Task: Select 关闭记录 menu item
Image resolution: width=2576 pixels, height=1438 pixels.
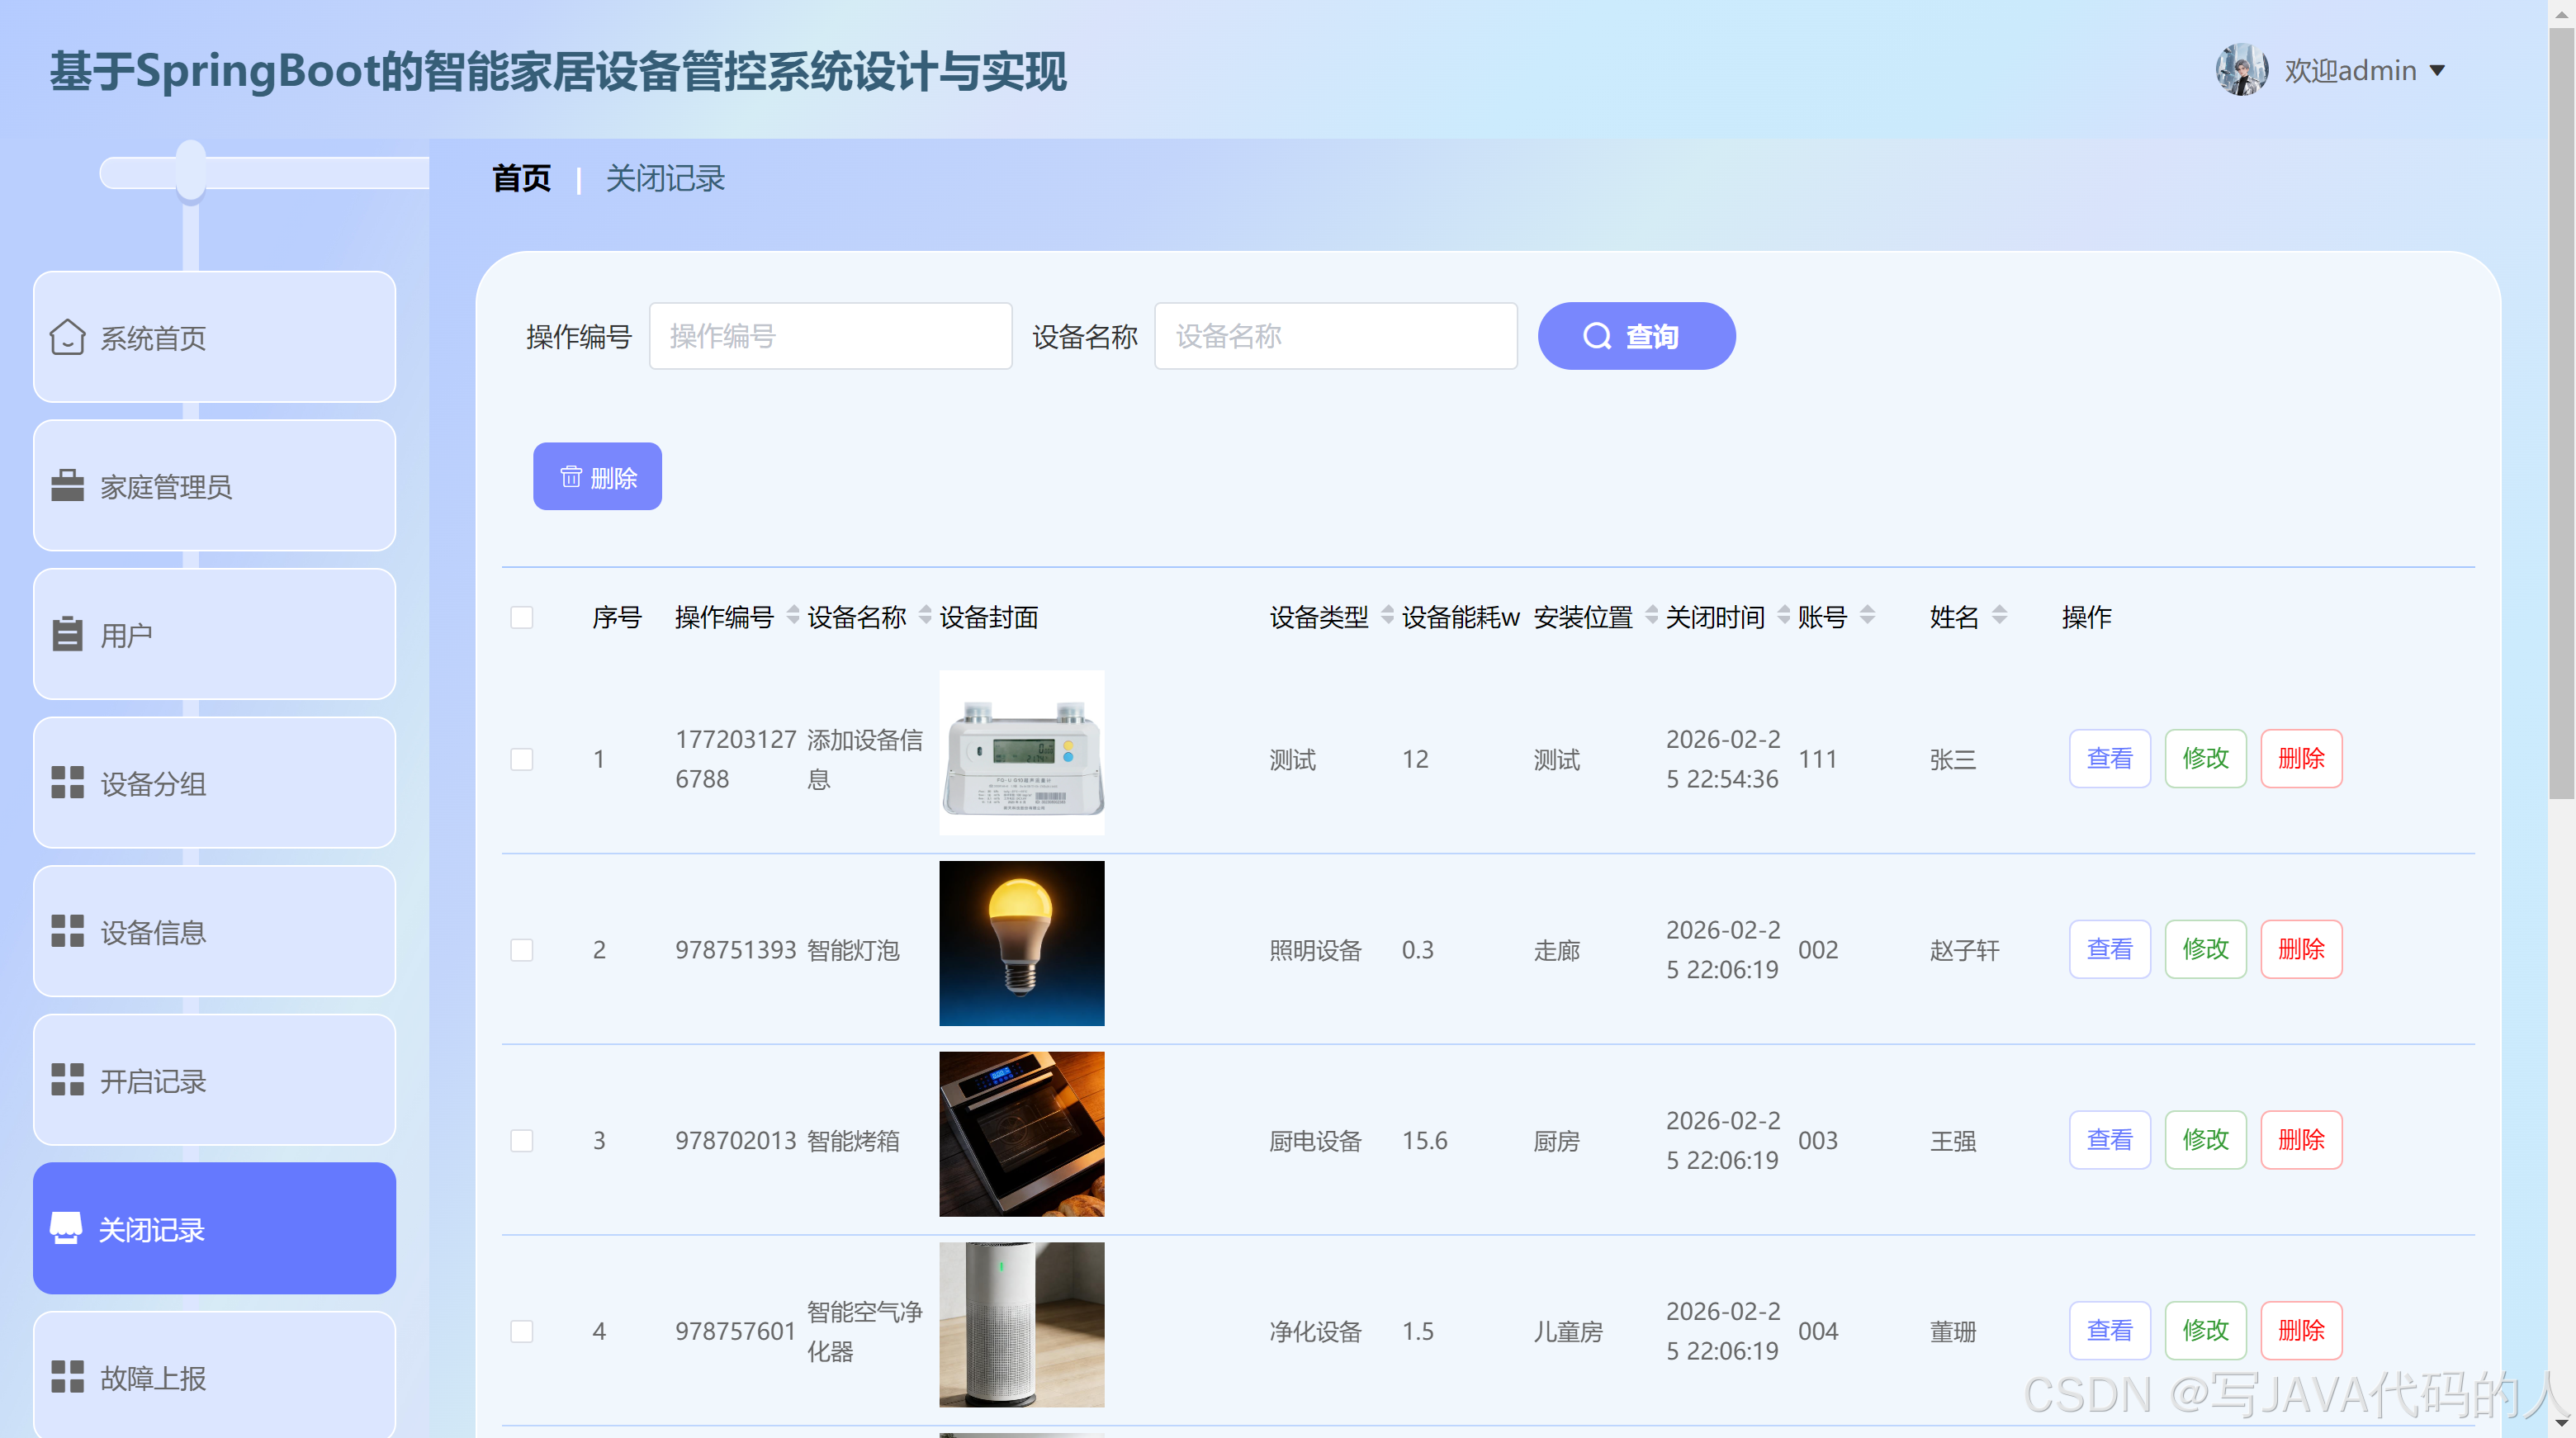Action: click(x=214, y=1228)
